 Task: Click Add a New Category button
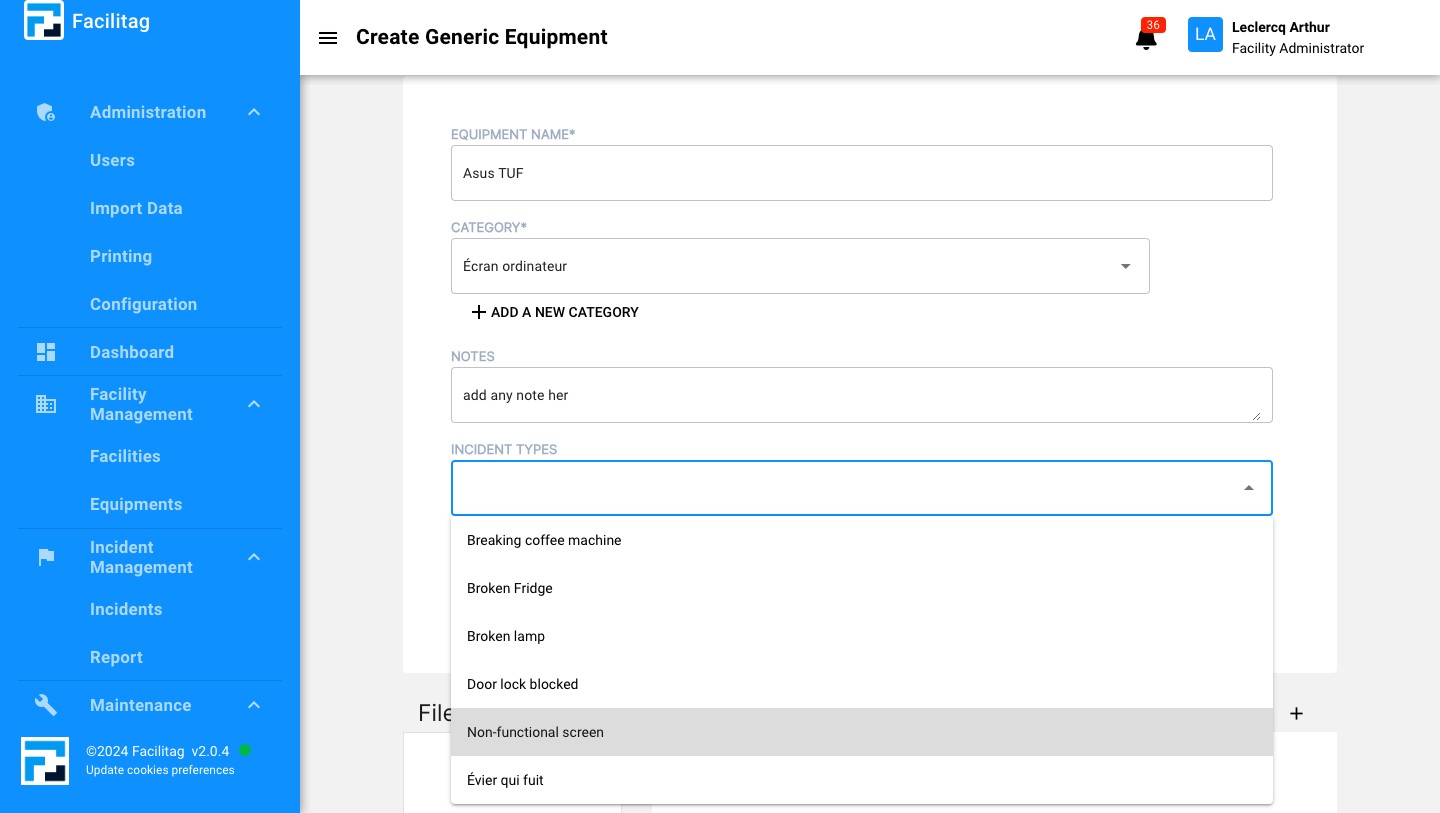click(555, 312)
